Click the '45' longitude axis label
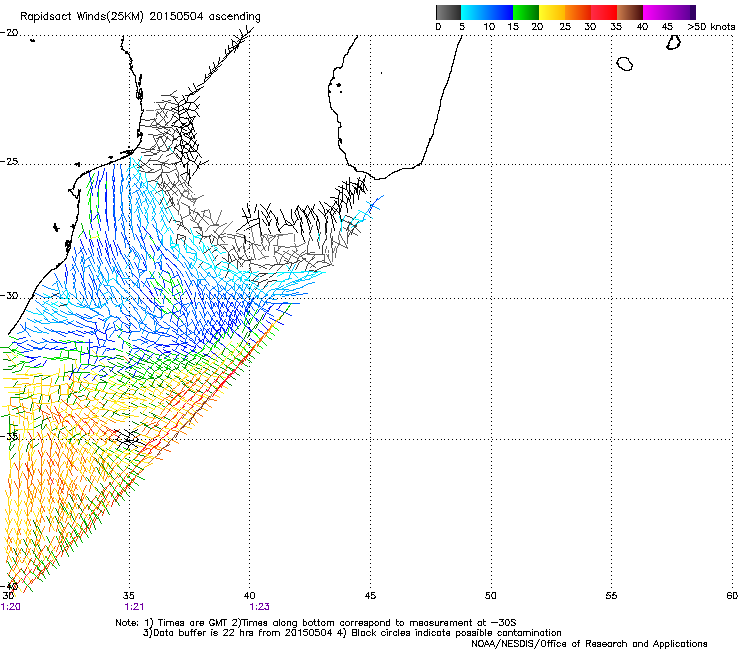This screenshot has width=740, height=650. [x=370, y=596]
